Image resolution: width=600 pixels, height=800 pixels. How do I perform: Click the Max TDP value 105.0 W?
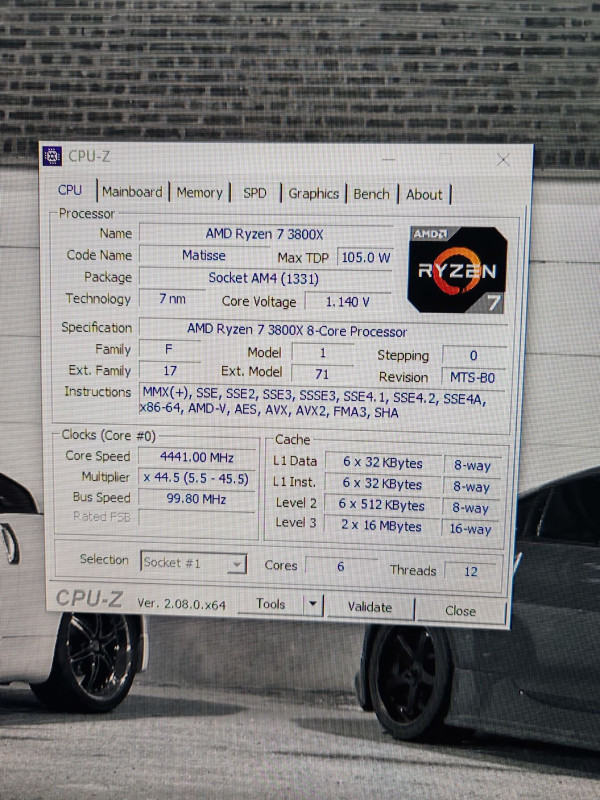pyautogui.click(x=365, y=258)
